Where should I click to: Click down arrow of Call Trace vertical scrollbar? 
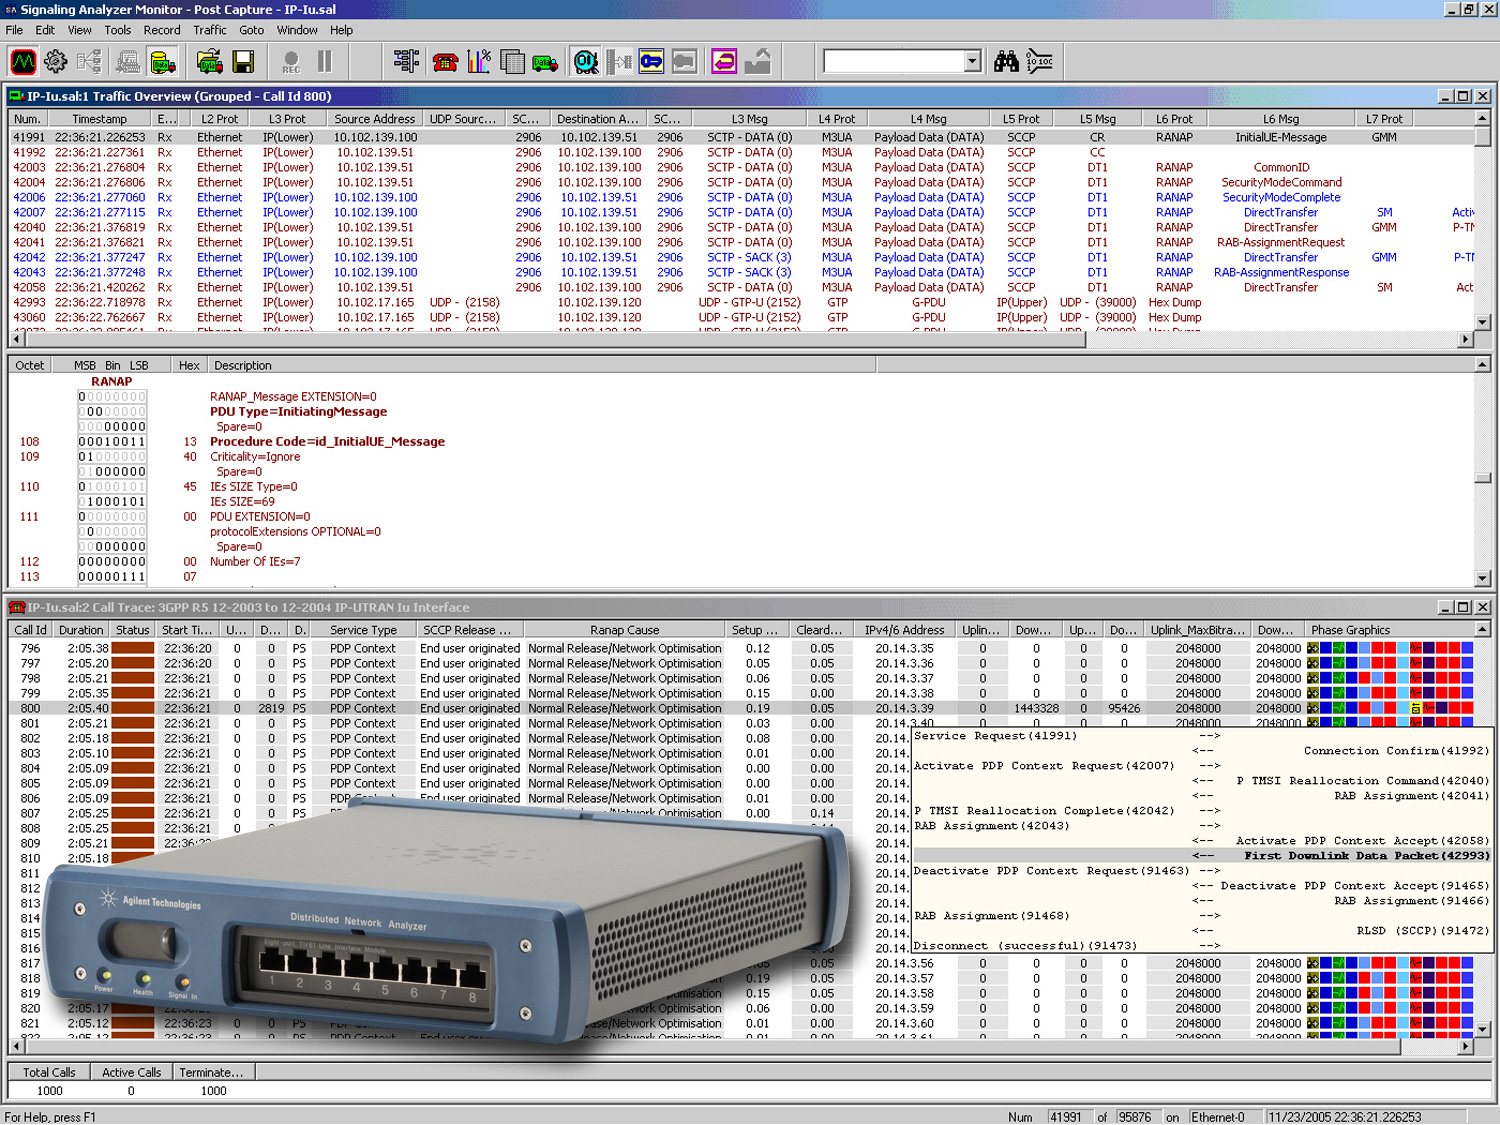tap(1483, 1029)
